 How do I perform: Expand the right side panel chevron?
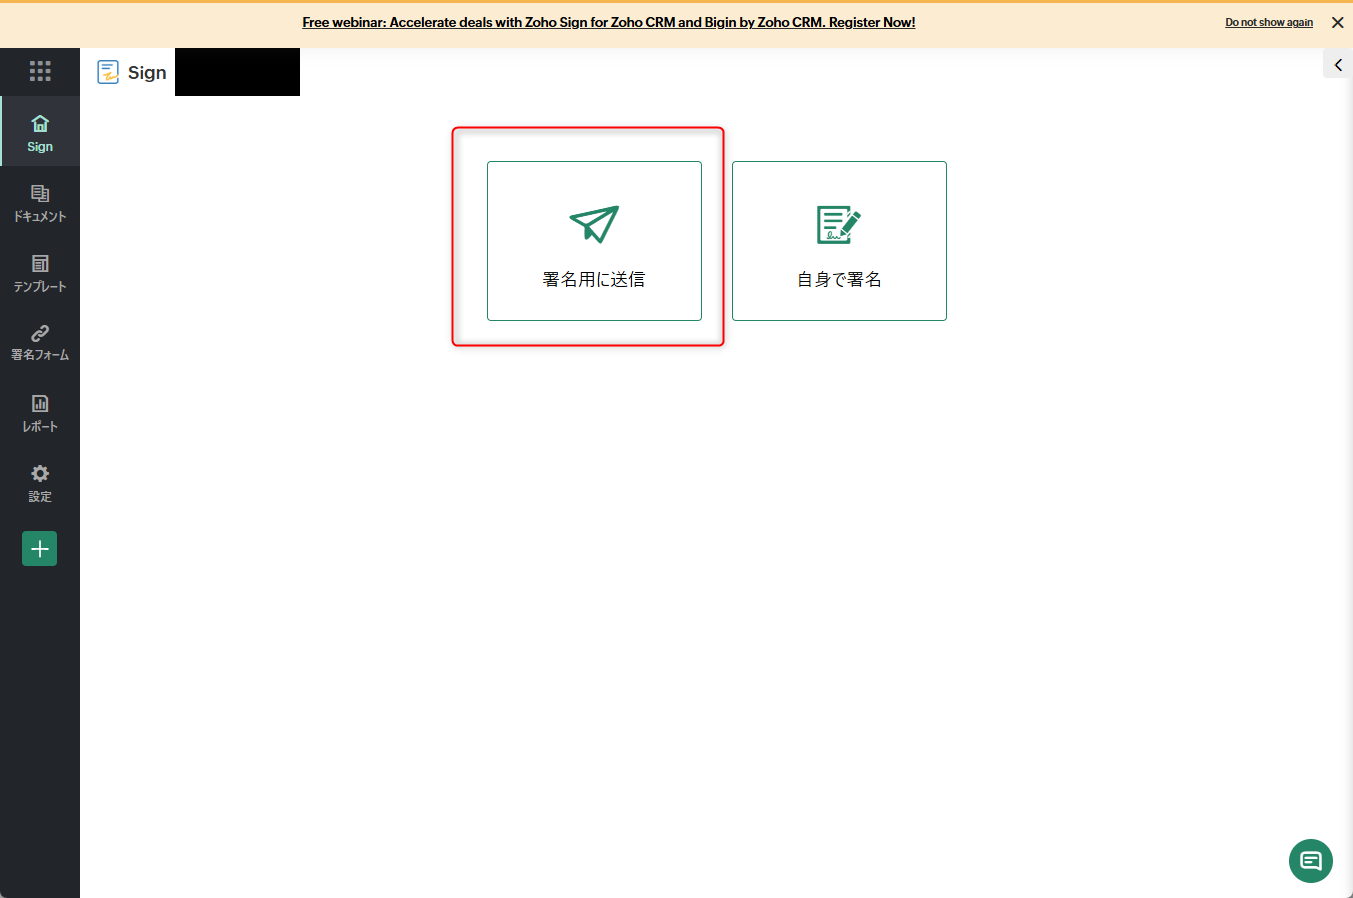pyautogui.click(x=1338, y=65)
